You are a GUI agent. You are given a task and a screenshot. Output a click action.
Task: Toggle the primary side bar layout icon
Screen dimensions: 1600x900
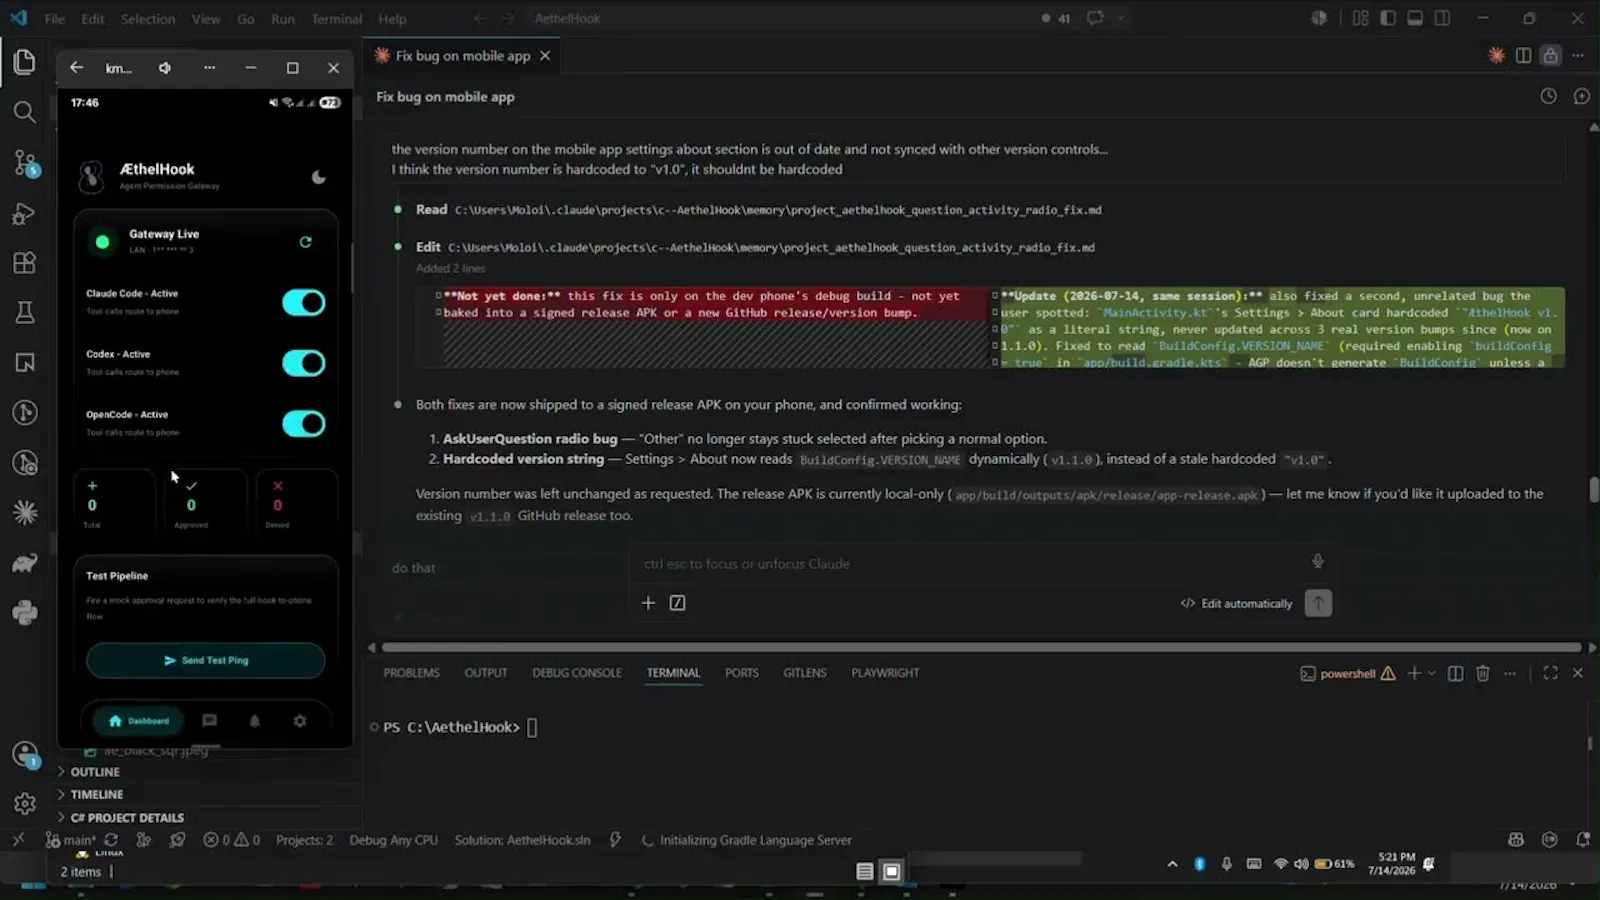[1388, 18]
